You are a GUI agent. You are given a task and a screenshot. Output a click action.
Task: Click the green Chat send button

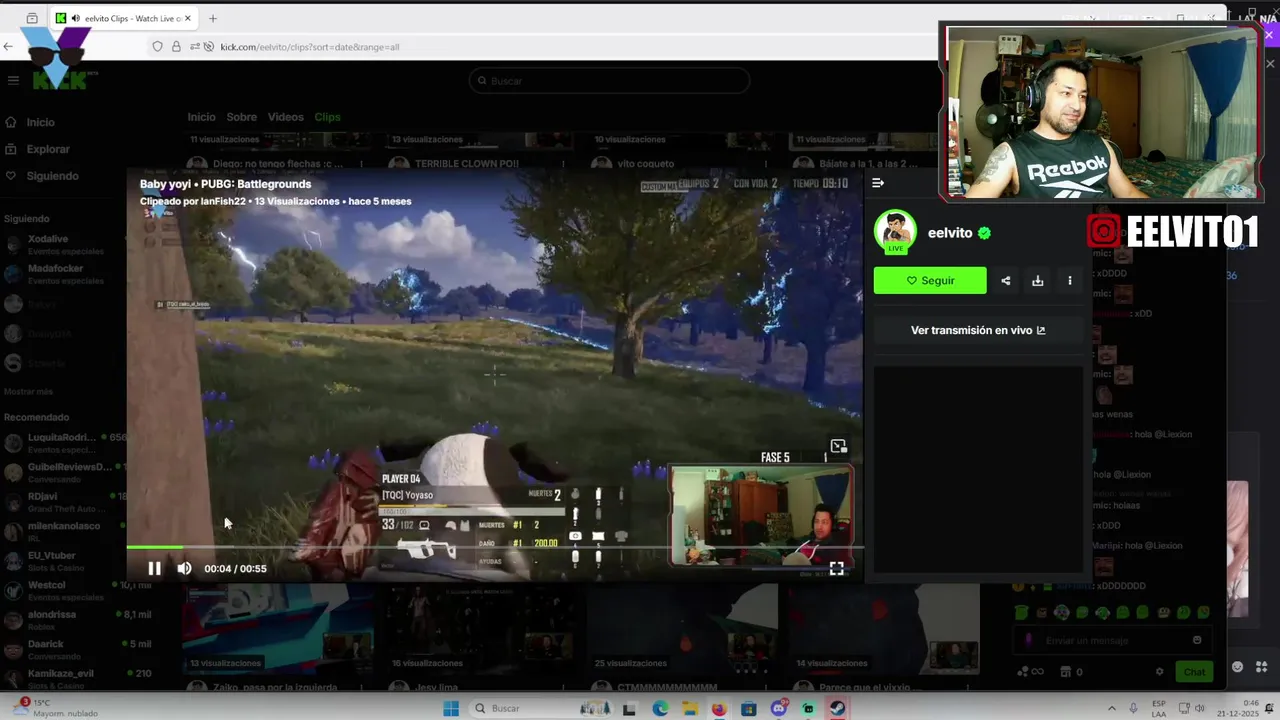coord(1194,672)
